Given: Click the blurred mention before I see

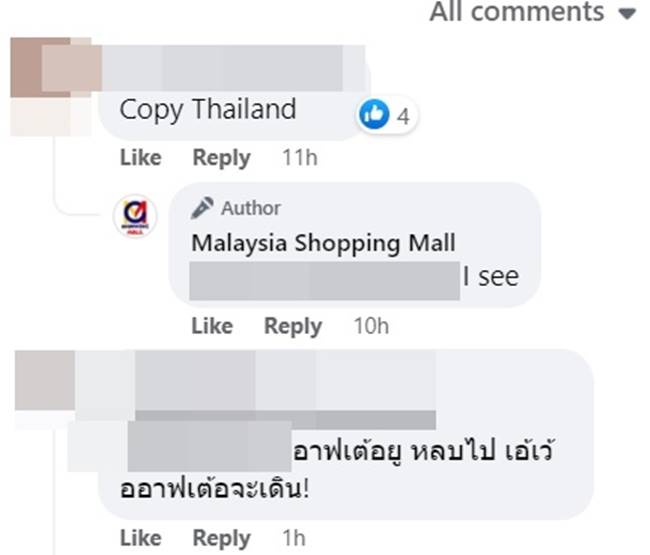Looking at the screenshot, I should 325,281.
